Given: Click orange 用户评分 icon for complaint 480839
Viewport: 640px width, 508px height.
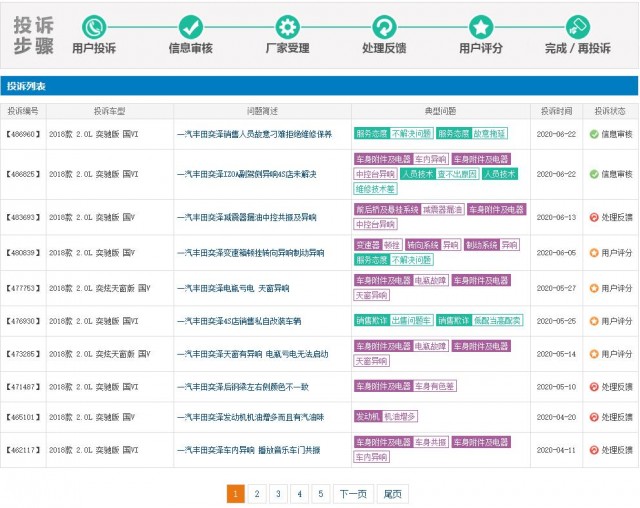Looking at the screenshot, I should [594, 253].
